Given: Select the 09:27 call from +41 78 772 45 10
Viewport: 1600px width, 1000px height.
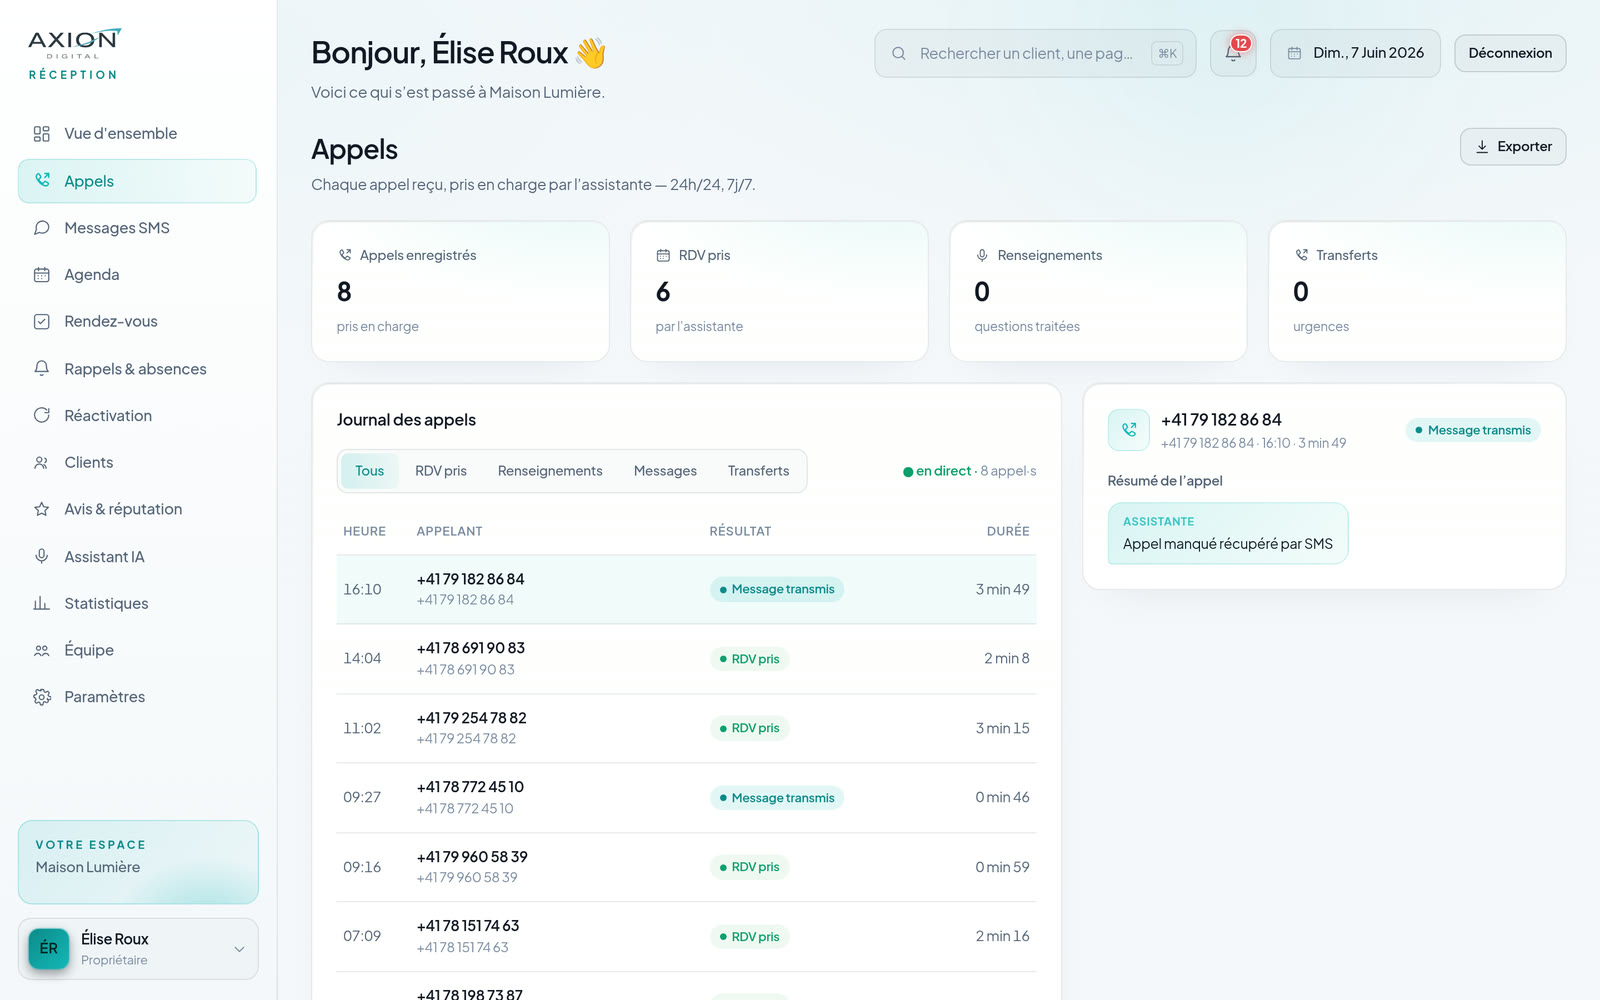Looking at the screenshot, I should pos(686,798).
